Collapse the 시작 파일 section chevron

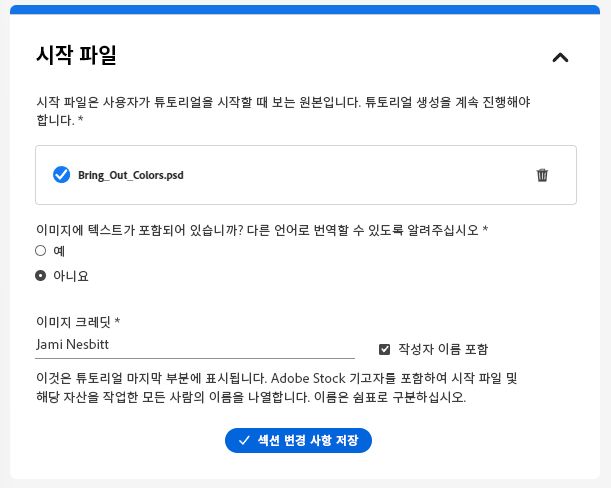[x=560, y=57]
